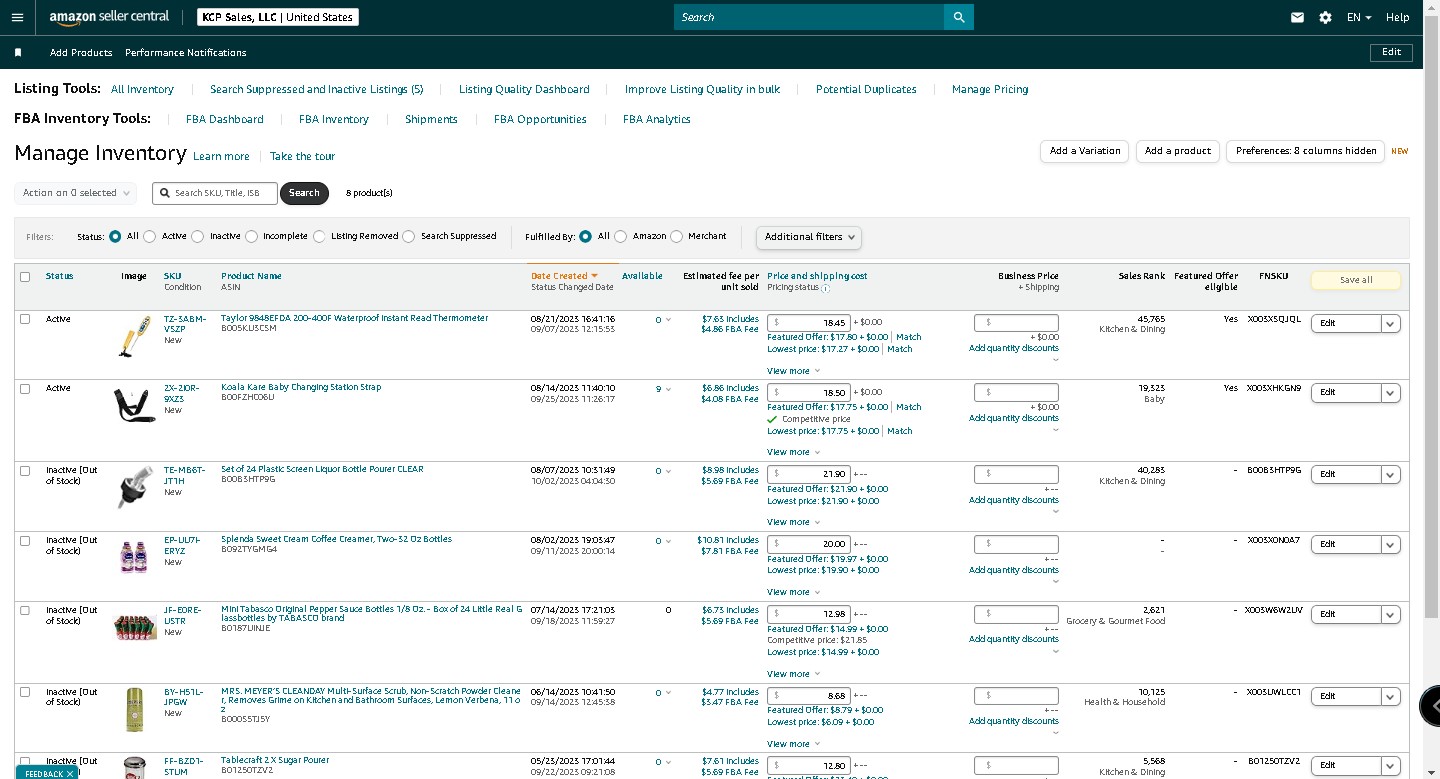Click the pricing status info icon
Viewport: 1440px width, 779px height.
tap(826, 288)
